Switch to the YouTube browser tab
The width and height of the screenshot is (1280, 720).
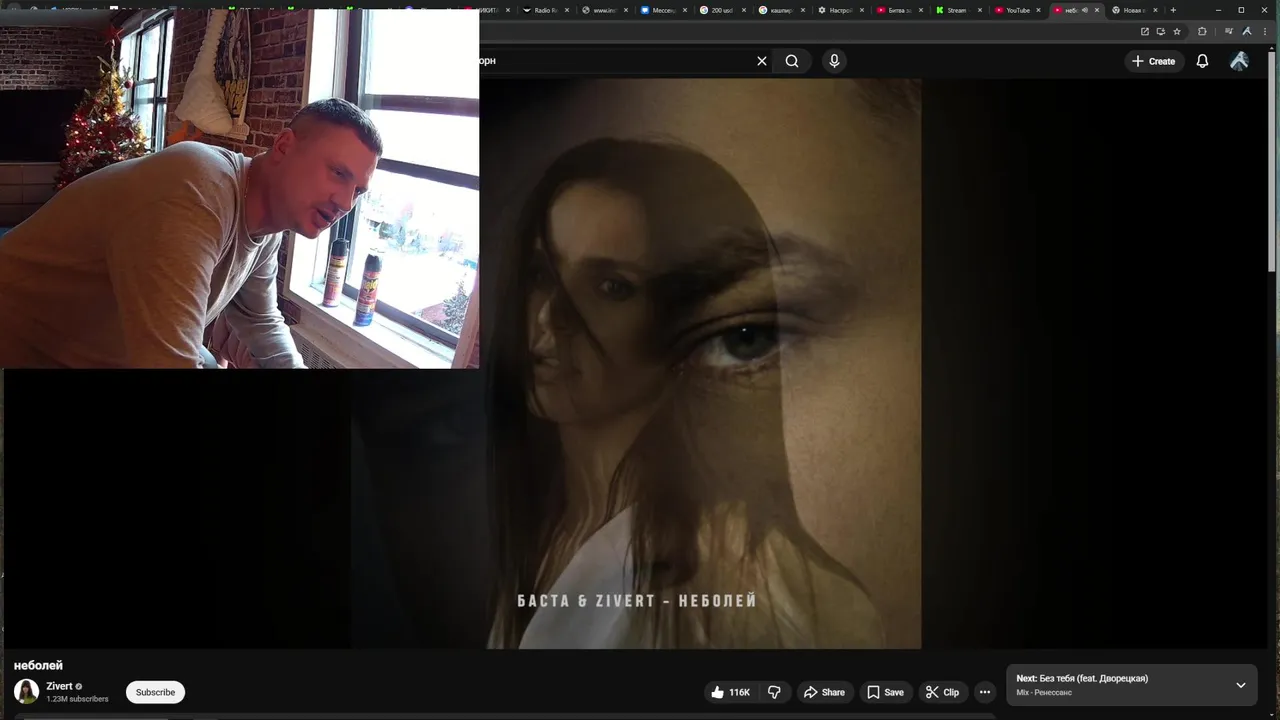pyautogui.click(x=1016, y=10)
